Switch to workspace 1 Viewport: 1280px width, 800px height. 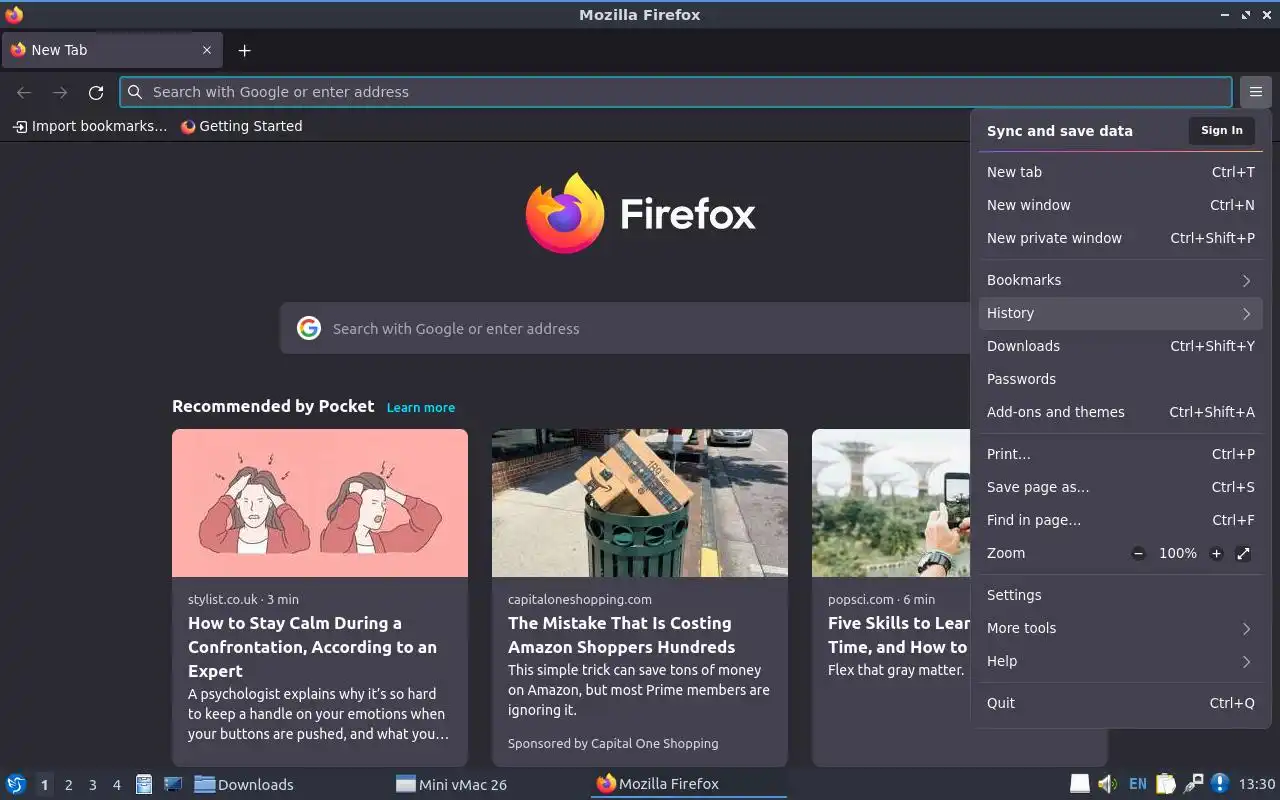tap(44, 785)
